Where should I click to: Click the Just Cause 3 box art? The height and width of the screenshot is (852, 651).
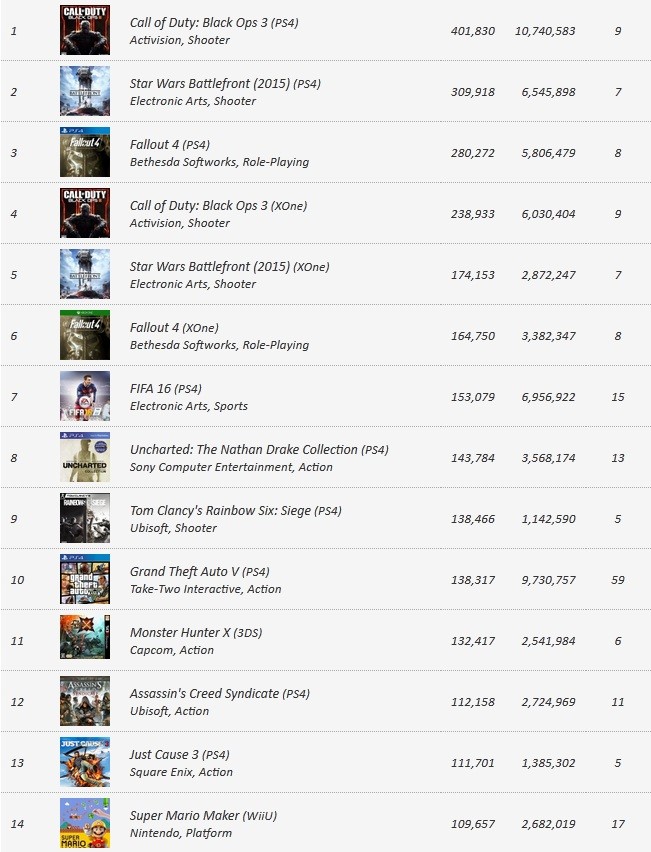[x=85, y=762]
